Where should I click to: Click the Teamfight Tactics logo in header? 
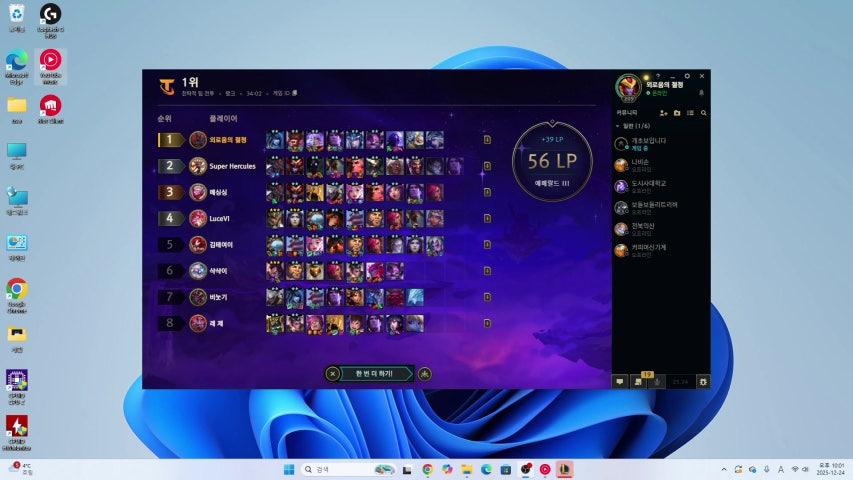click(x=167, y=87)
